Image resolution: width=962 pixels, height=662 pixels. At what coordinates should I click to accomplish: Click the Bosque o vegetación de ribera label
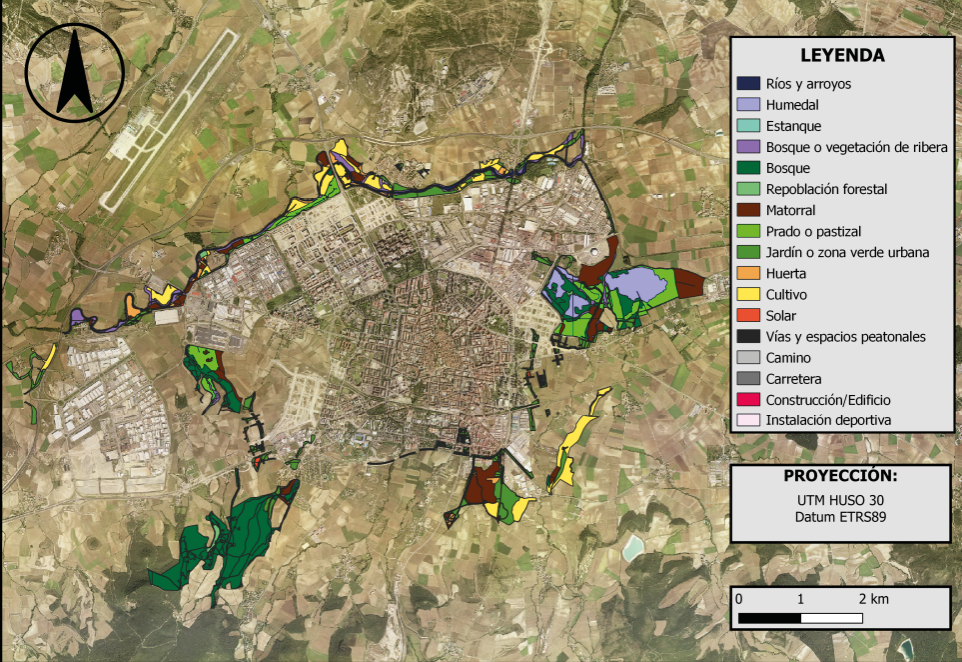[856, 147]
